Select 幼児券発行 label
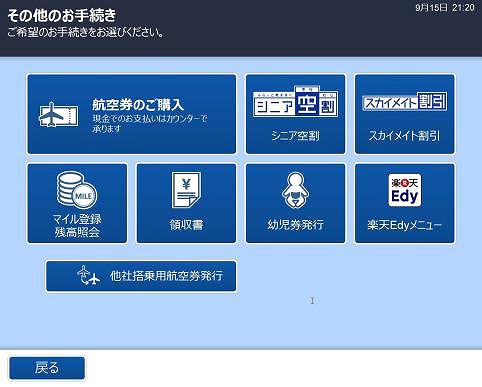 [295, 225]
